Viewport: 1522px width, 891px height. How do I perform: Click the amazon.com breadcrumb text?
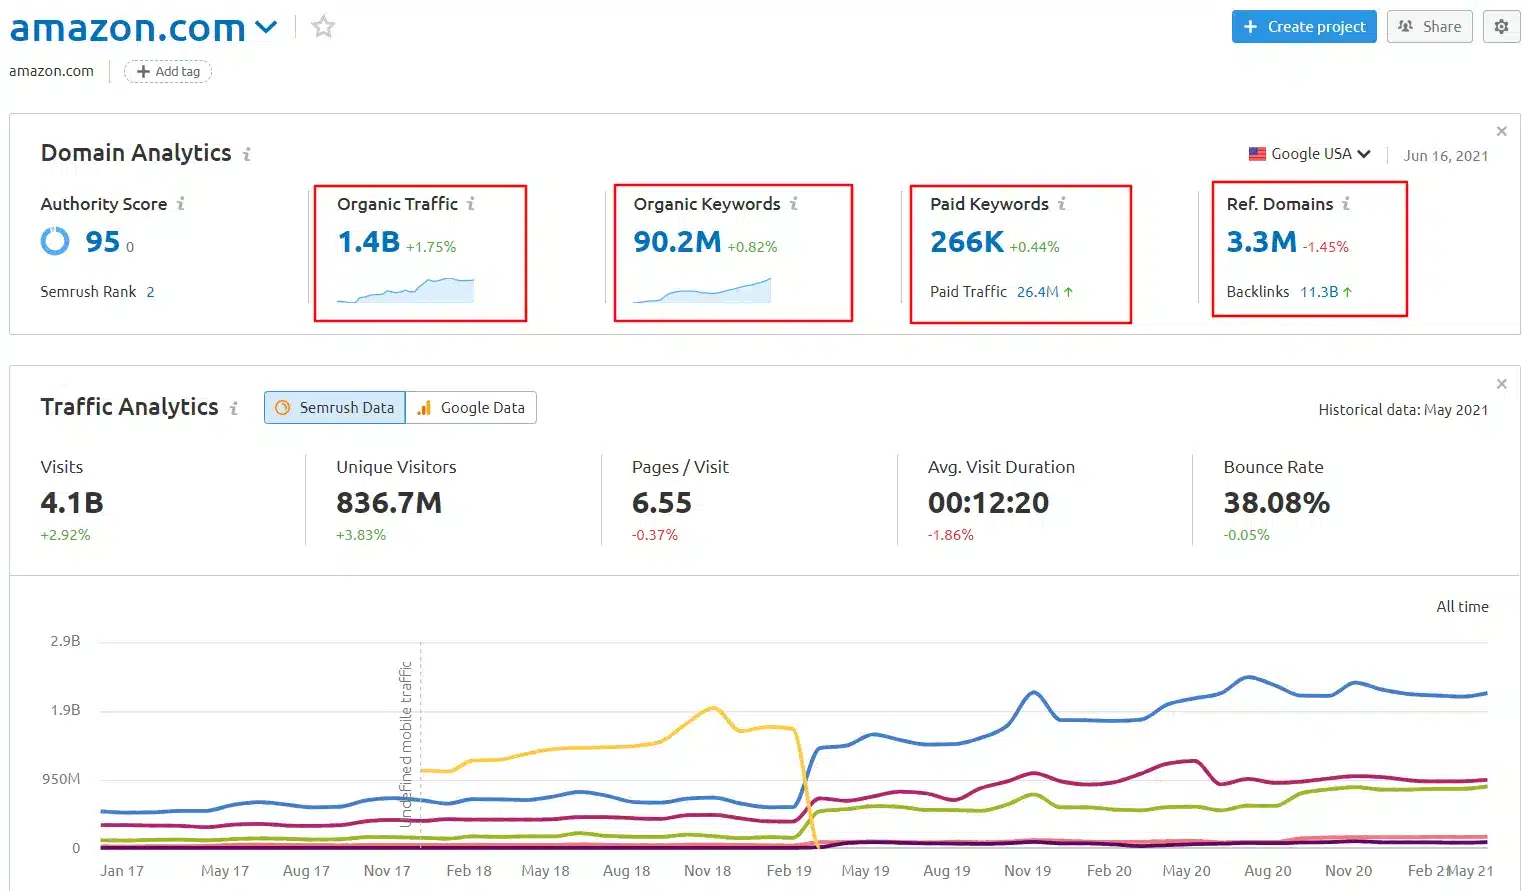[x=51, y=71]
